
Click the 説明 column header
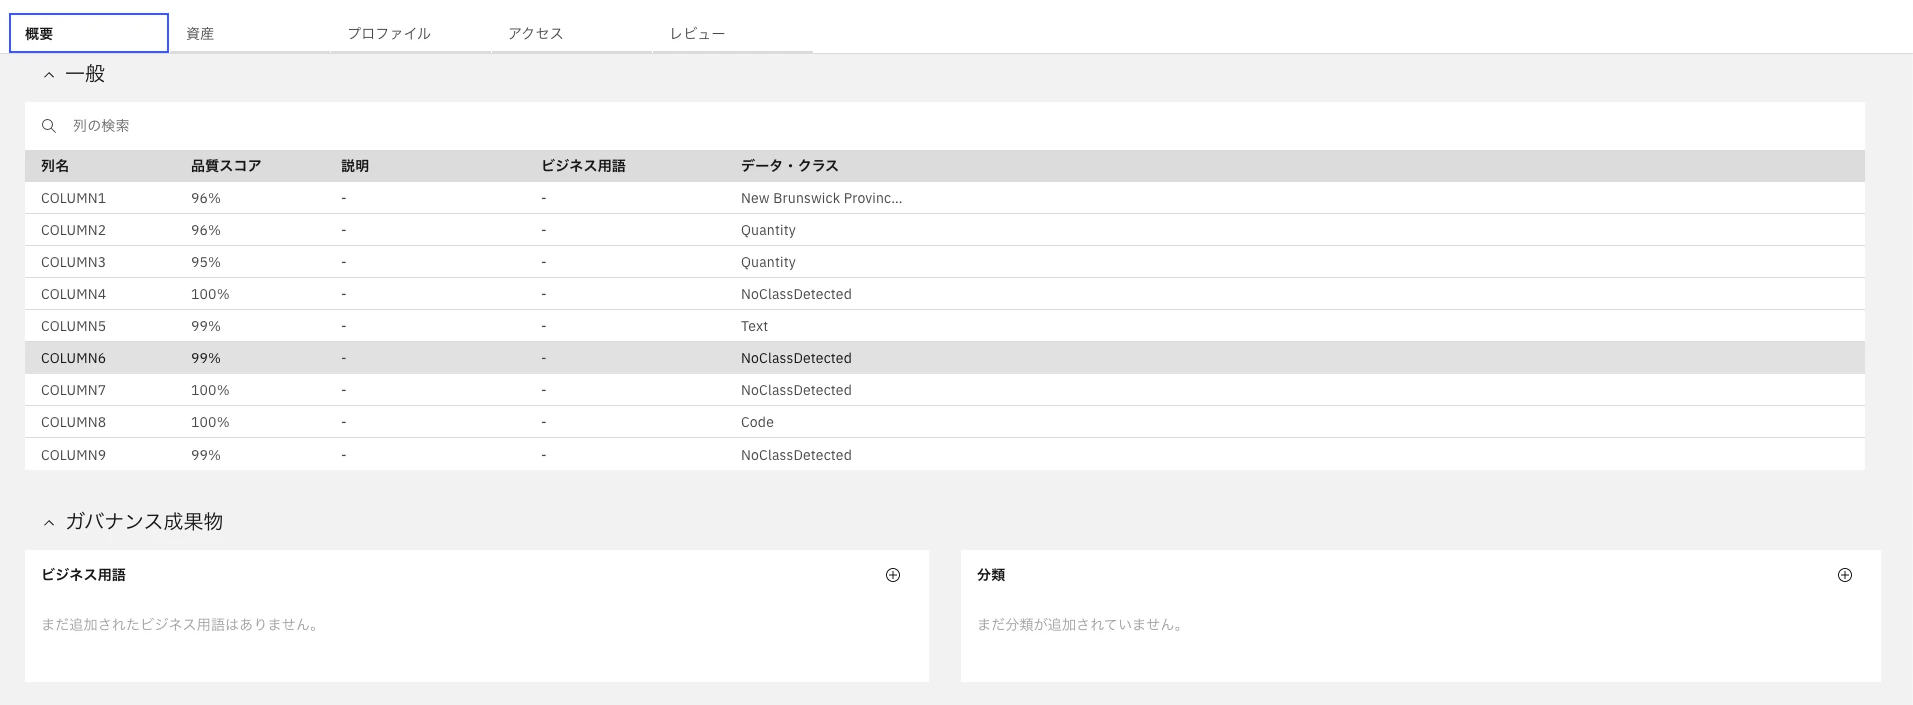coord(355,166)
